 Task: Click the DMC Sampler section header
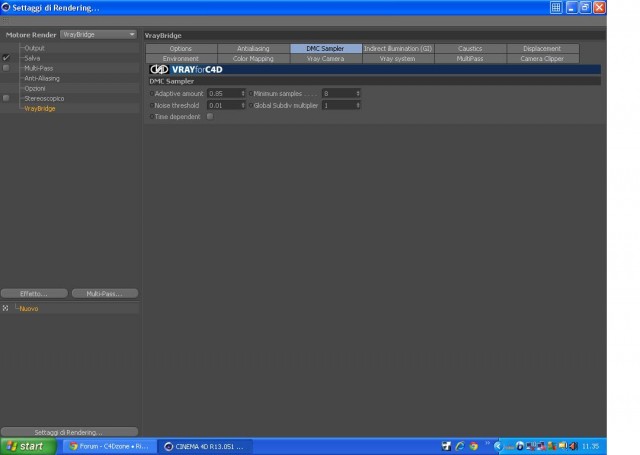(x=374, y=81)
